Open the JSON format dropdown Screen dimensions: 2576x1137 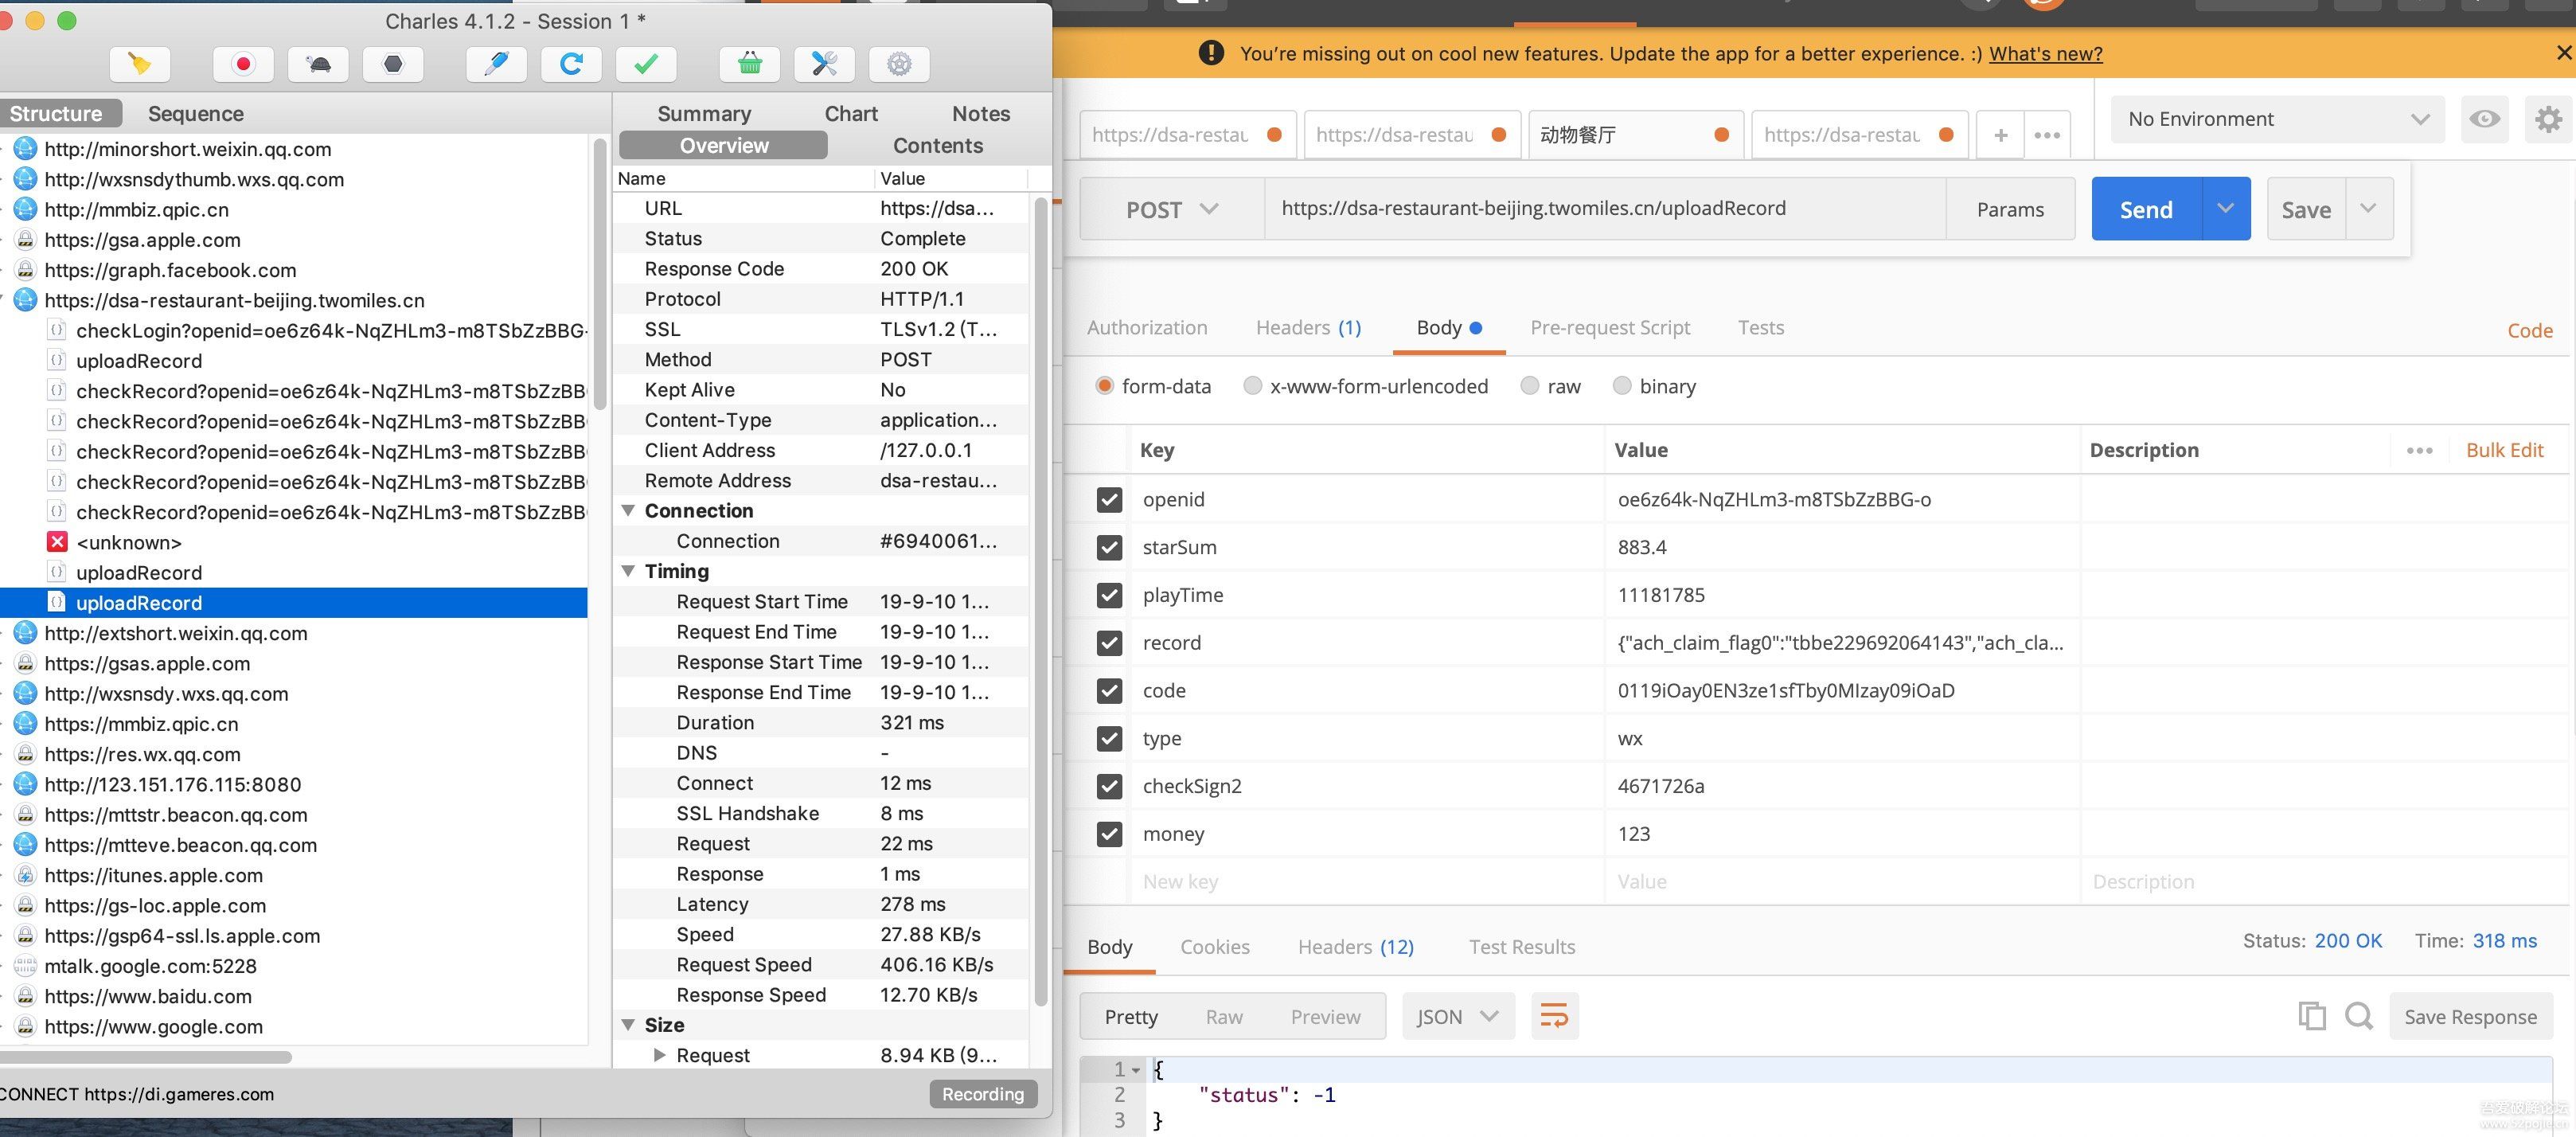pos(1458,1017)
